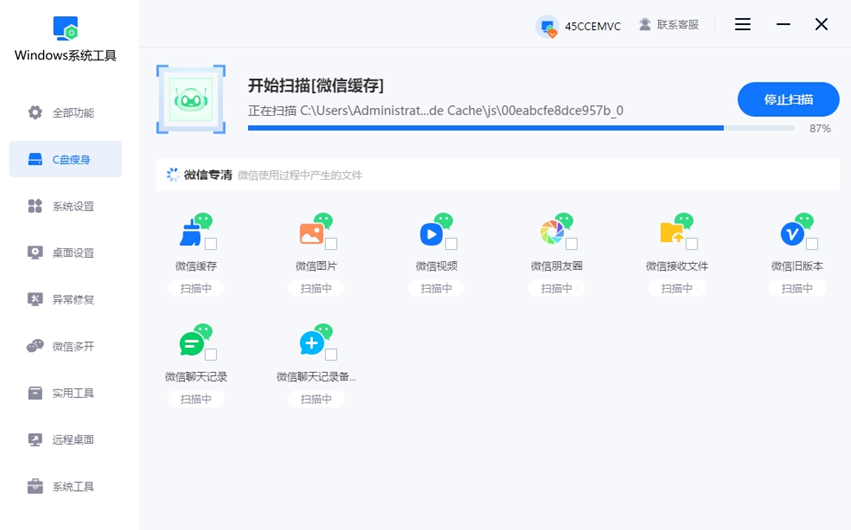
Task: Click the spinning loader icon by 微信专清
Action: (x=173, y=174)
